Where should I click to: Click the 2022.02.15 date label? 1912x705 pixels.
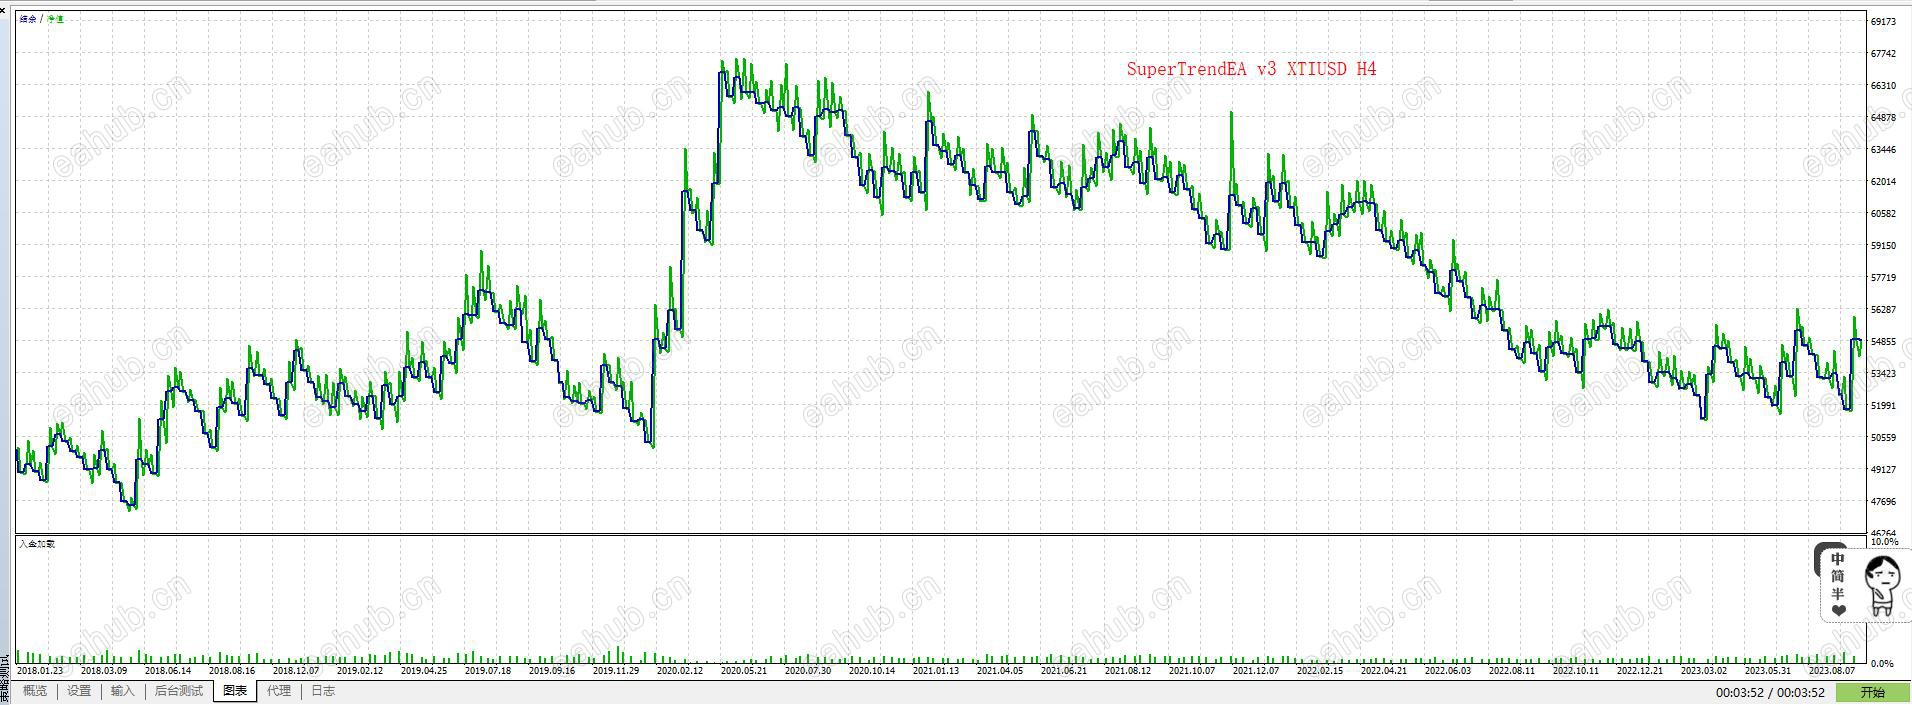(1320, 671)
